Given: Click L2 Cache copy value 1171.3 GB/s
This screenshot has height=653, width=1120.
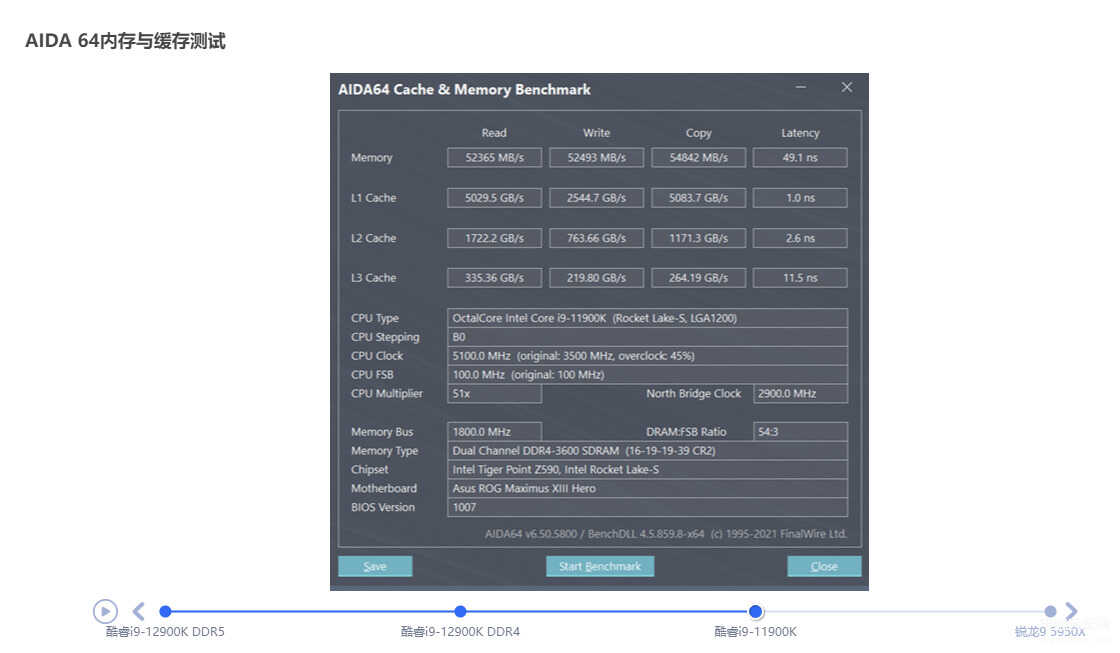Looking at the screenshot, I should tap(699, 238).
